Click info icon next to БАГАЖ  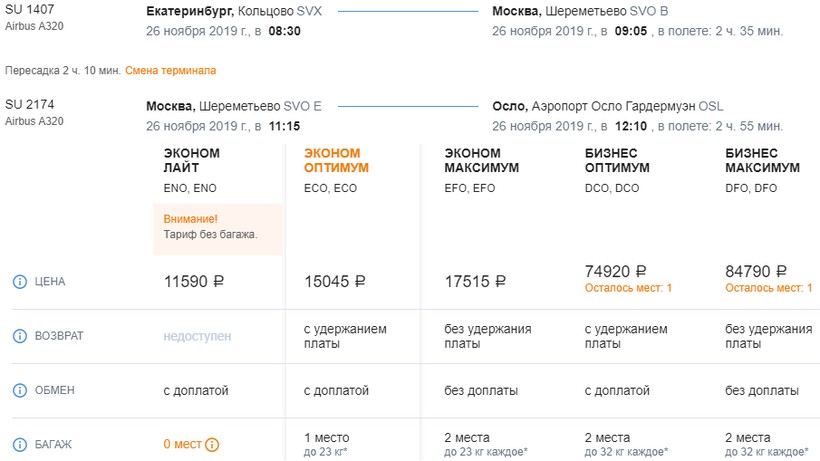pos(19,444)
